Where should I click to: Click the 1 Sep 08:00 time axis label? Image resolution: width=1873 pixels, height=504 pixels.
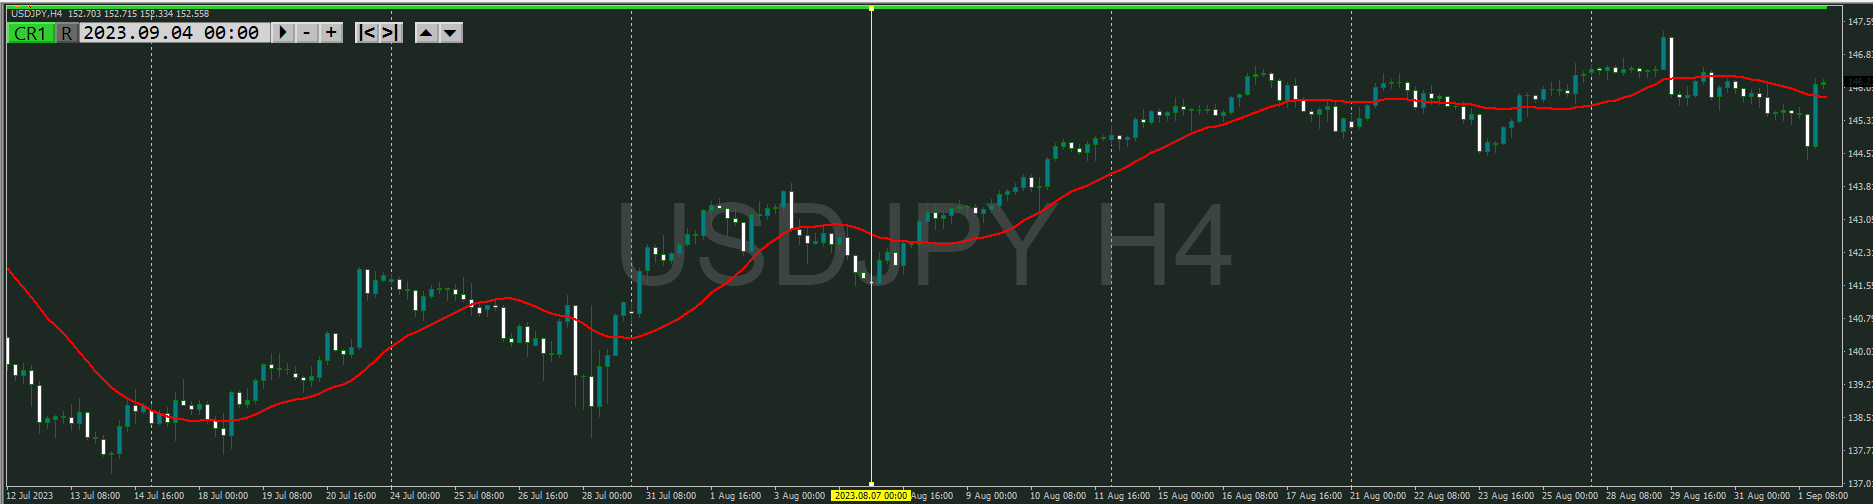pos(1822,495)
